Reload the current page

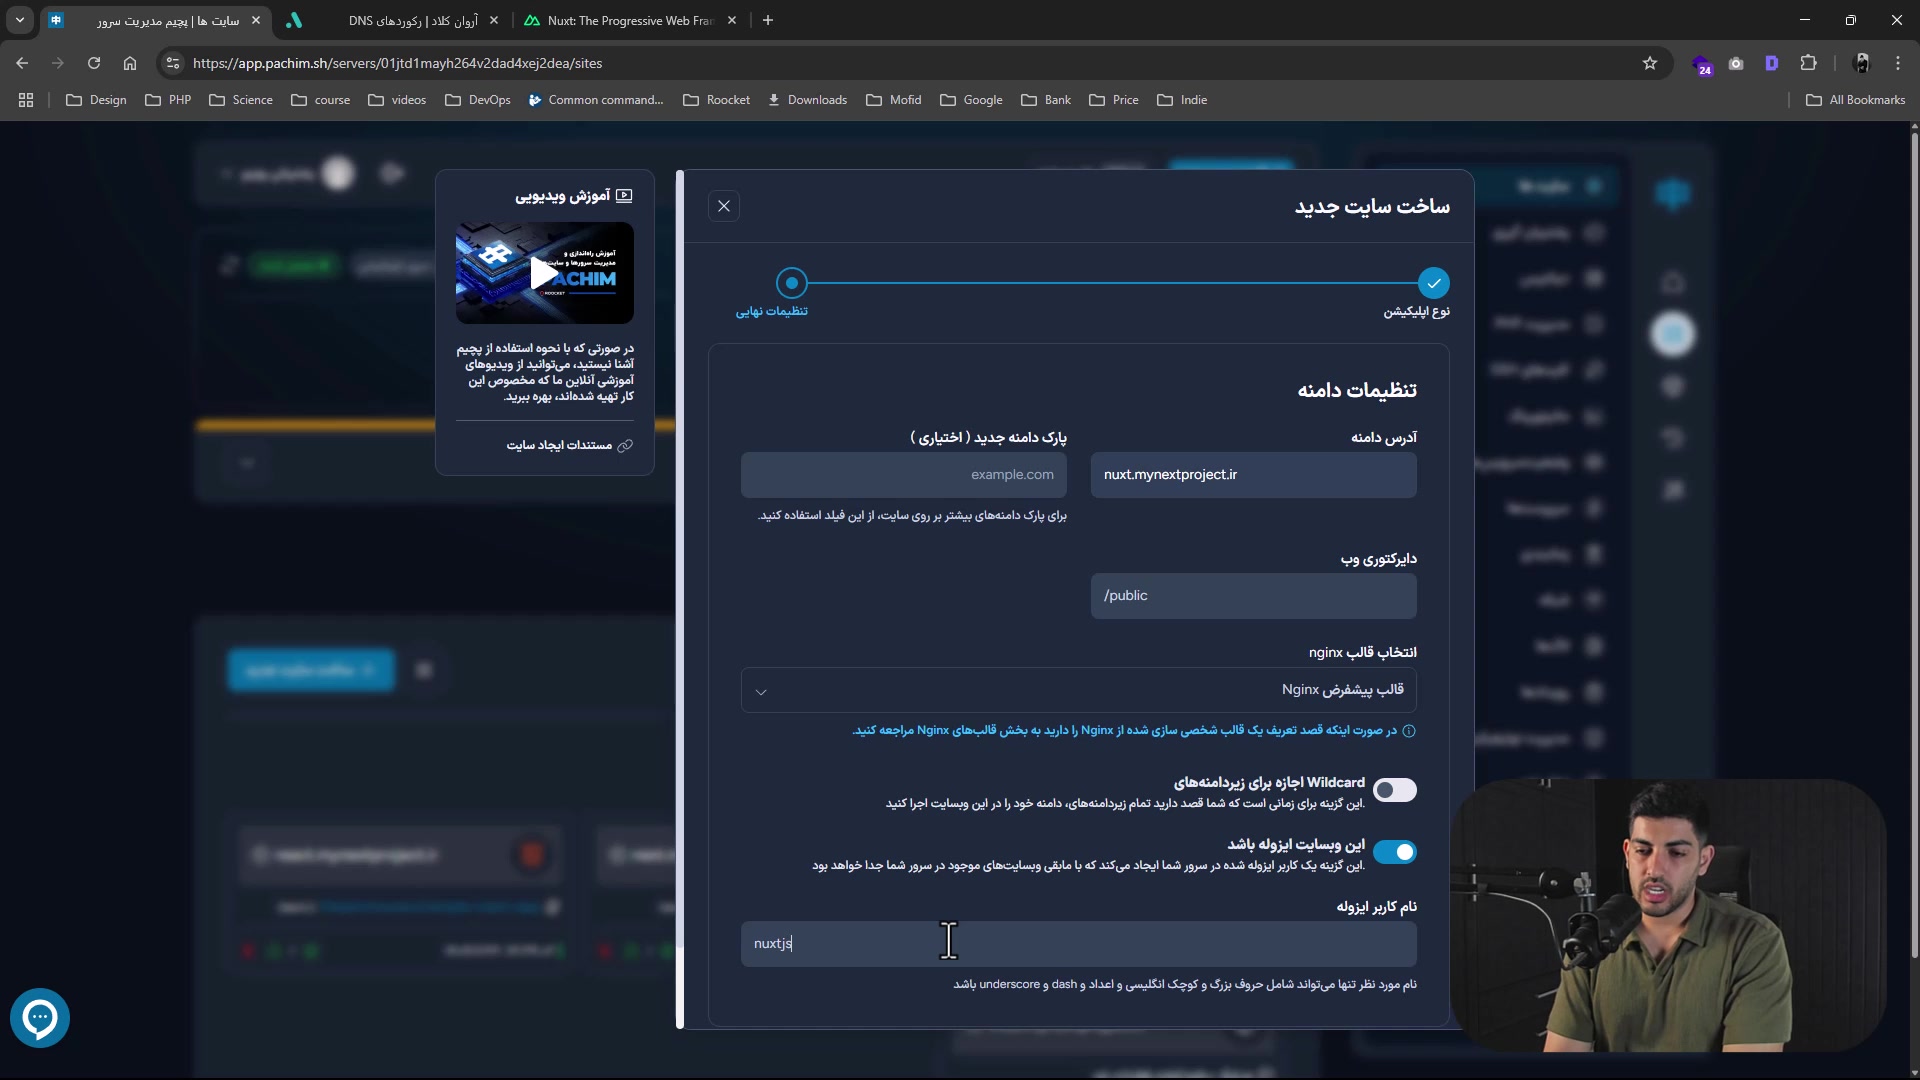pos(94,63)
